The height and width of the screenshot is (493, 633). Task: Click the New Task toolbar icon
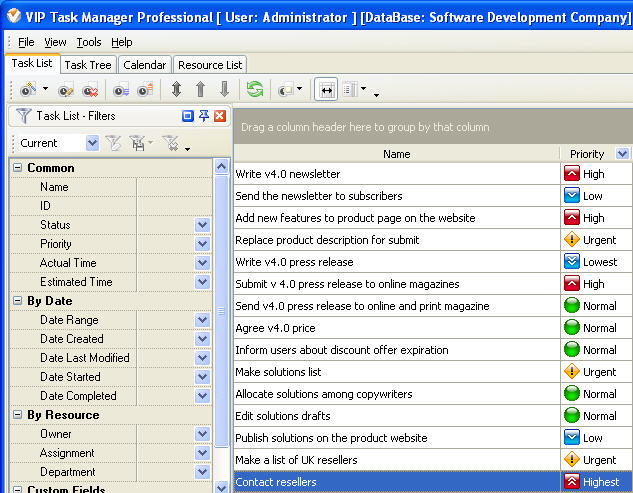click(x=28, y=89)
